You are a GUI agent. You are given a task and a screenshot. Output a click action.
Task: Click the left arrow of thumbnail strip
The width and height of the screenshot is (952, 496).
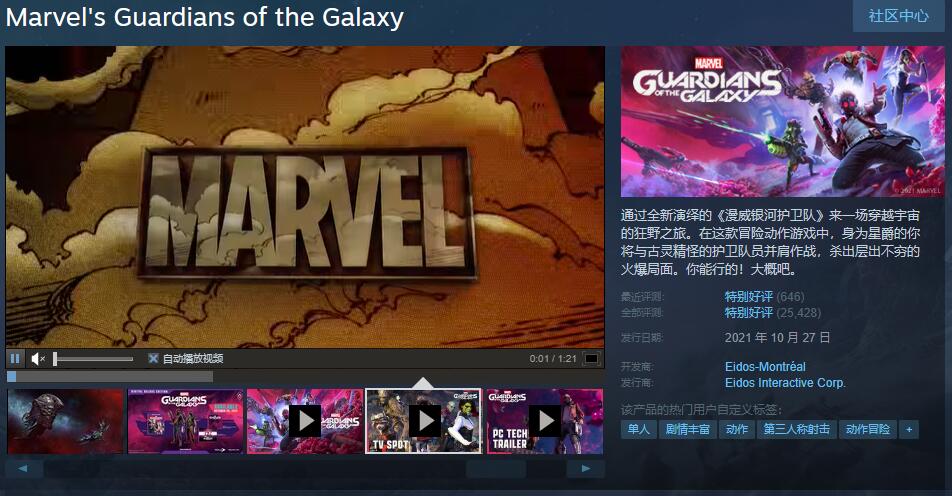point(23,469)
